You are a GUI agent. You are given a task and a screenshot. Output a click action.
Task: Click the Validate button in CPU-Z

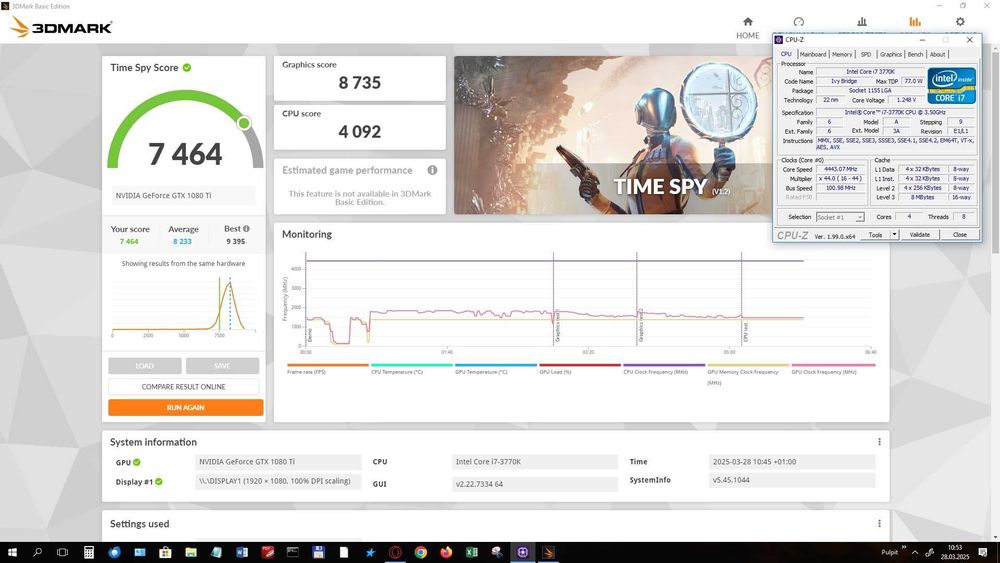click(920, 235)
